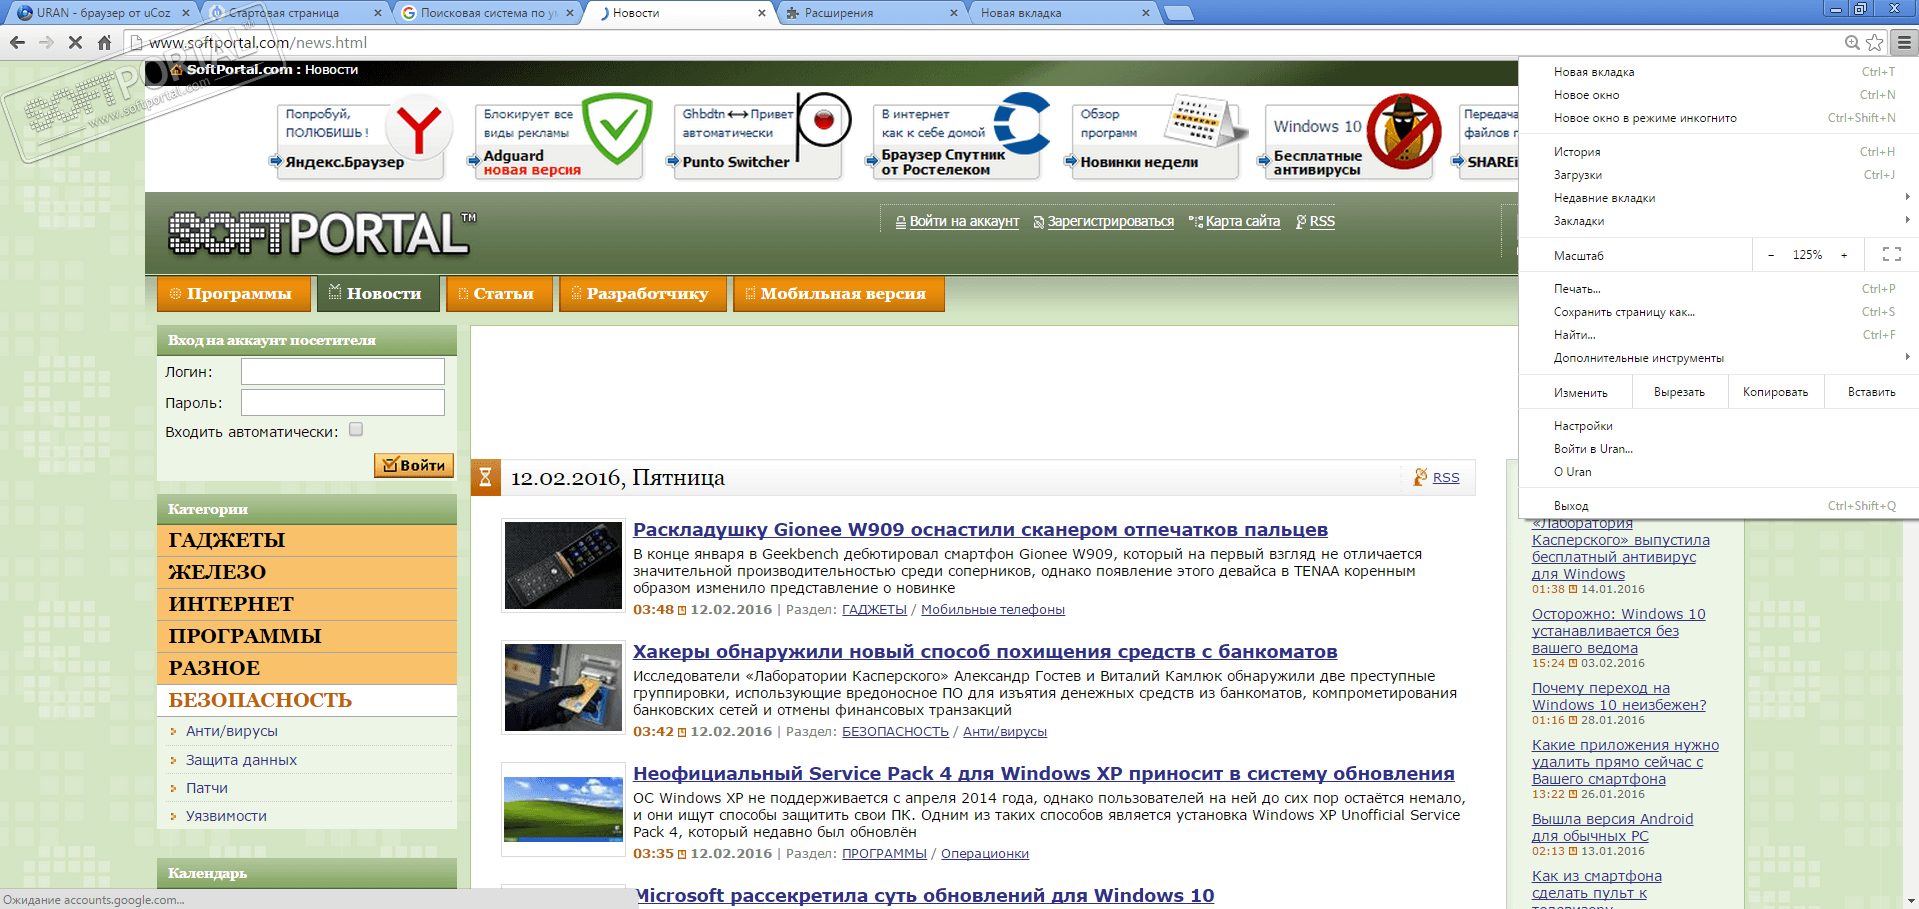The height and width of the screenshot is (909, 1919).
Task: Open the ATM hacking article thumbnail
Action: pyautogui.click(x=563, y=687)
